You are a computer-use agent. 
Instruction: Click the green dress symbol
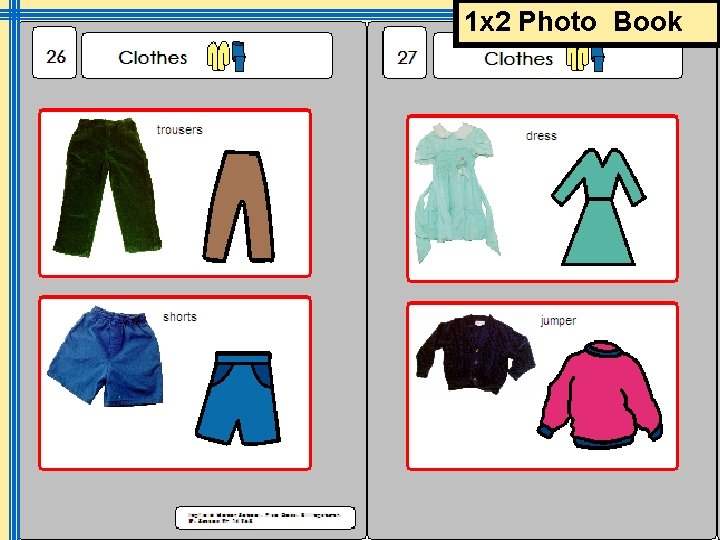(x=599, y=207)
